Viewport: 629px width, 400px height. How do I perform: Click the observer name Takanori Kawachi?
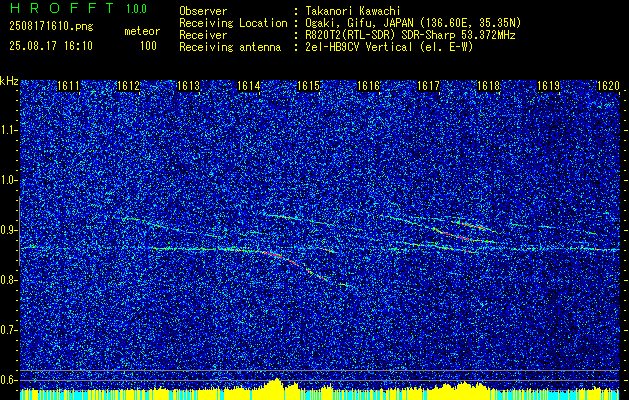[353, 11]
